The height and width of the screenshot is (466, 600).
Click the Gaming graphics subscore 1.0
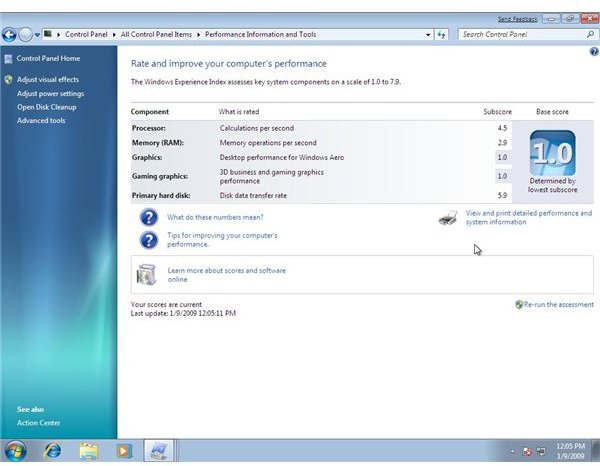(x=502, y=176)
